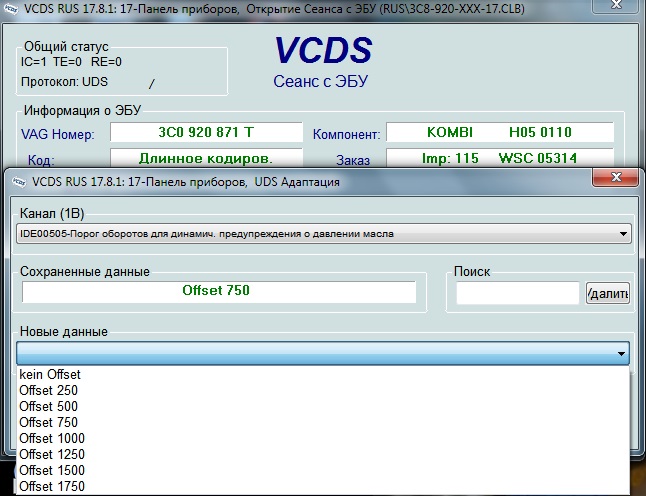
Task: Select 'kein Offset' from the list
Action: click(50, 374)
